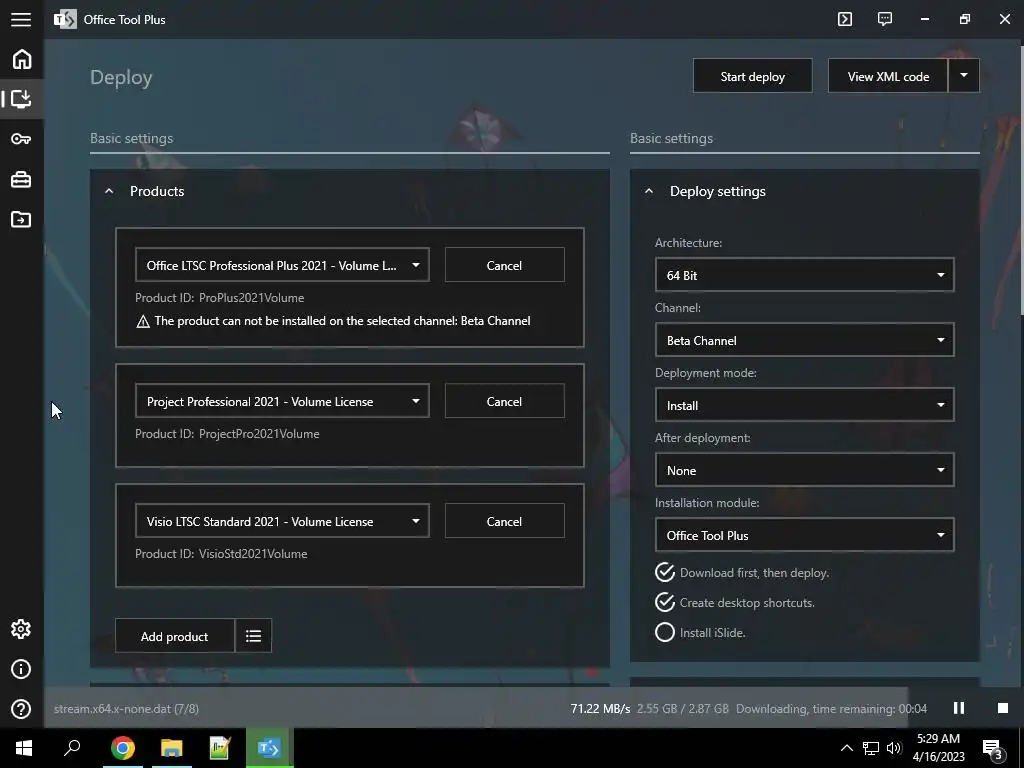Click Product ID ProPlus2021Volume text

click(x=219, y=298)
